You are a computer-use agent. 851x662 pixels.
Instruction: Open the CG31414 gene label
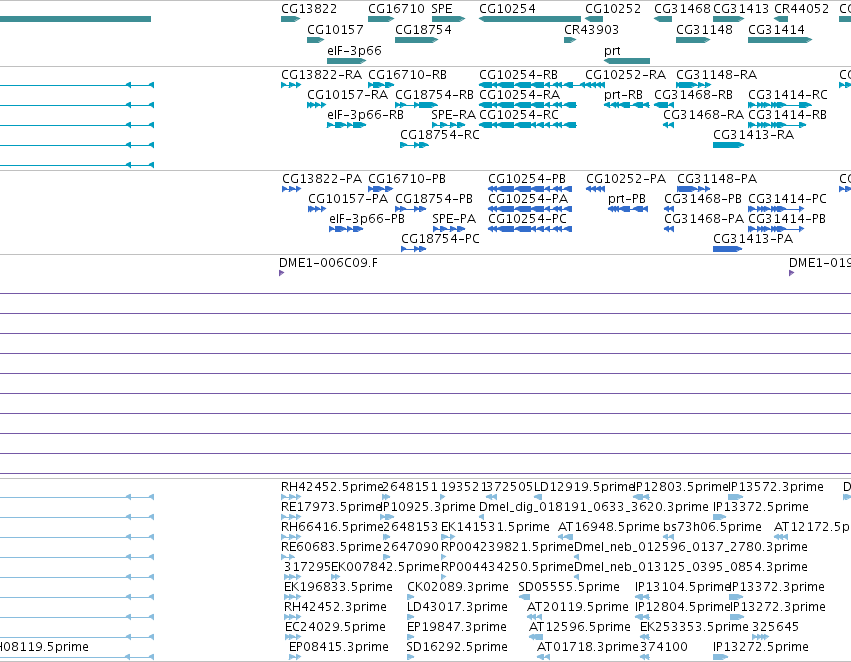[776, 29]
